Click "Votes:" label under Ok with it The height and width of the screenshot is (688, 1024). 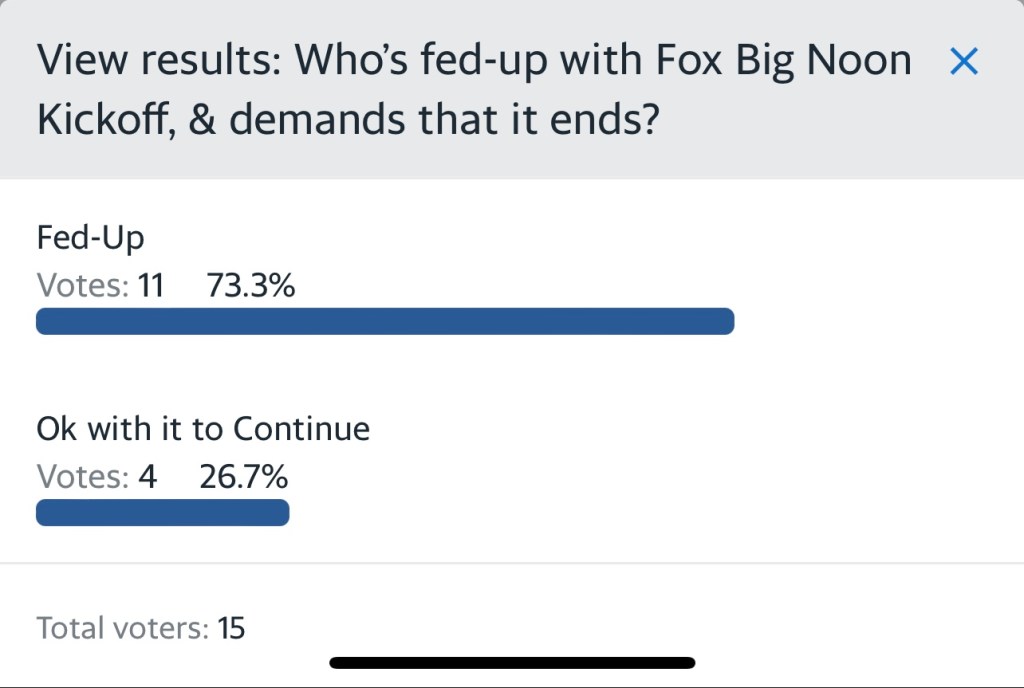pyautogui.click(x=83, y=477)
